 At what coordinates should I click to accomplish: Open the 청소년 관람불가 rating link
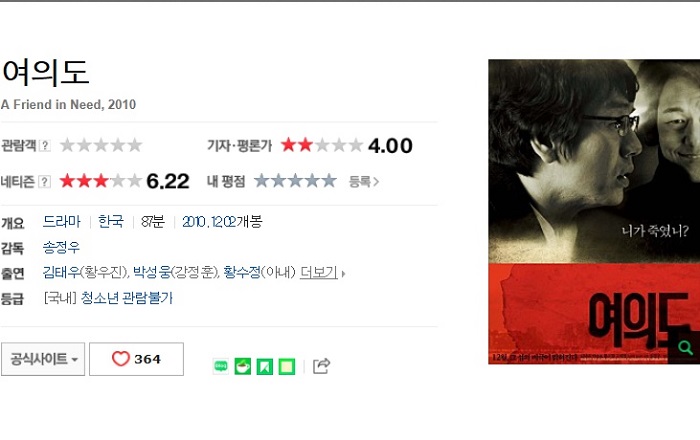coord(126,298)
